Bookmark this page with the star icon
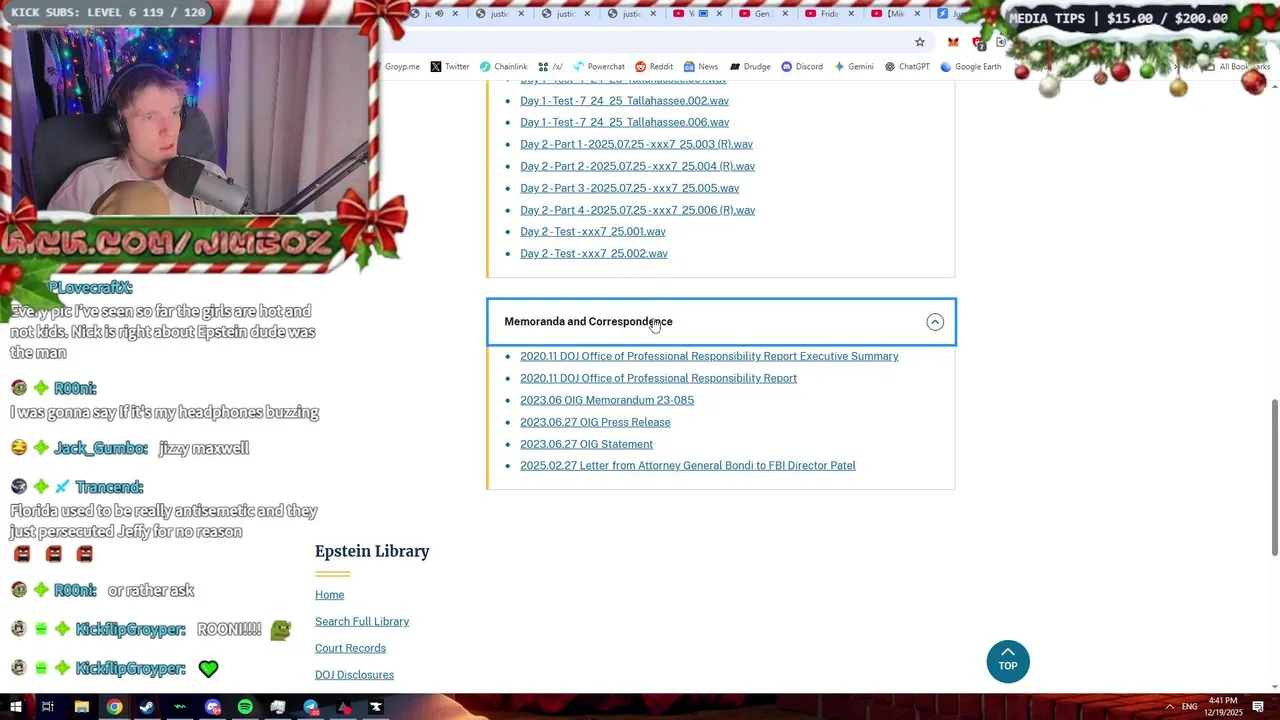 (x=920, y=42)
